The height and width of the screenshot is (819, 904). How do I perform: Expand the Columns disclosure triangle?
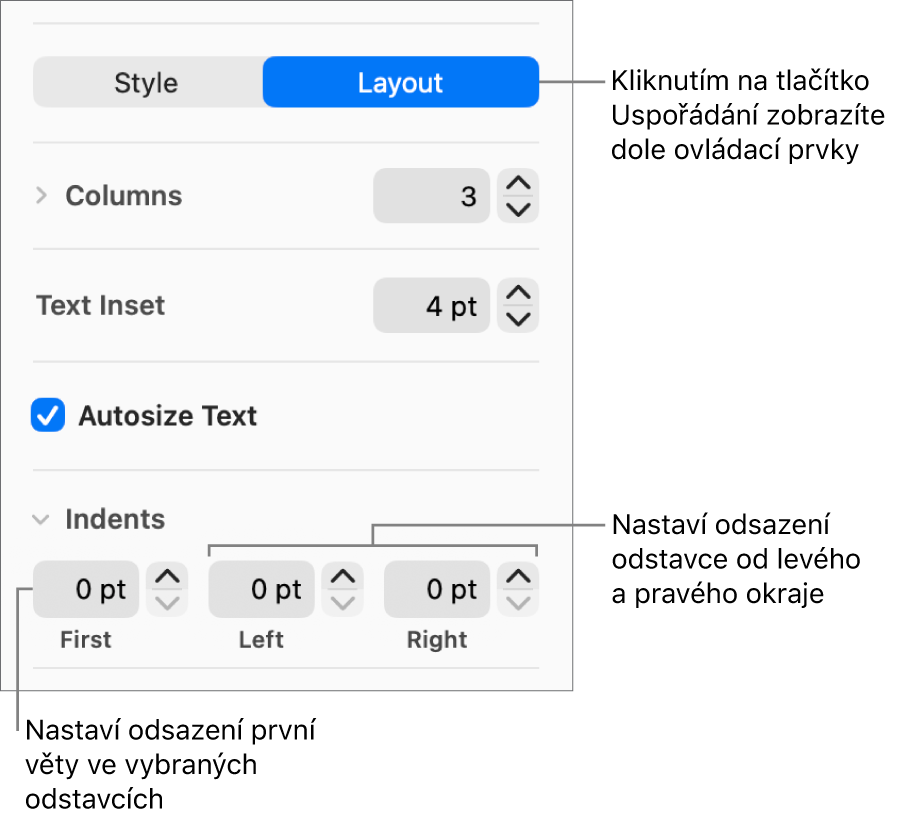[41, 196]
